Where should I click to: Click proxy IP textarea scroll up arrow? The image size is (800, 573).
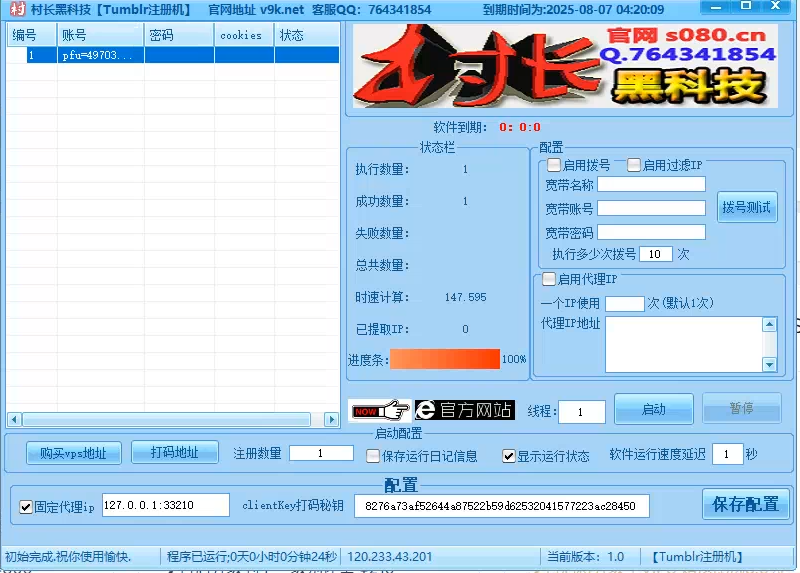coord(769,324)
